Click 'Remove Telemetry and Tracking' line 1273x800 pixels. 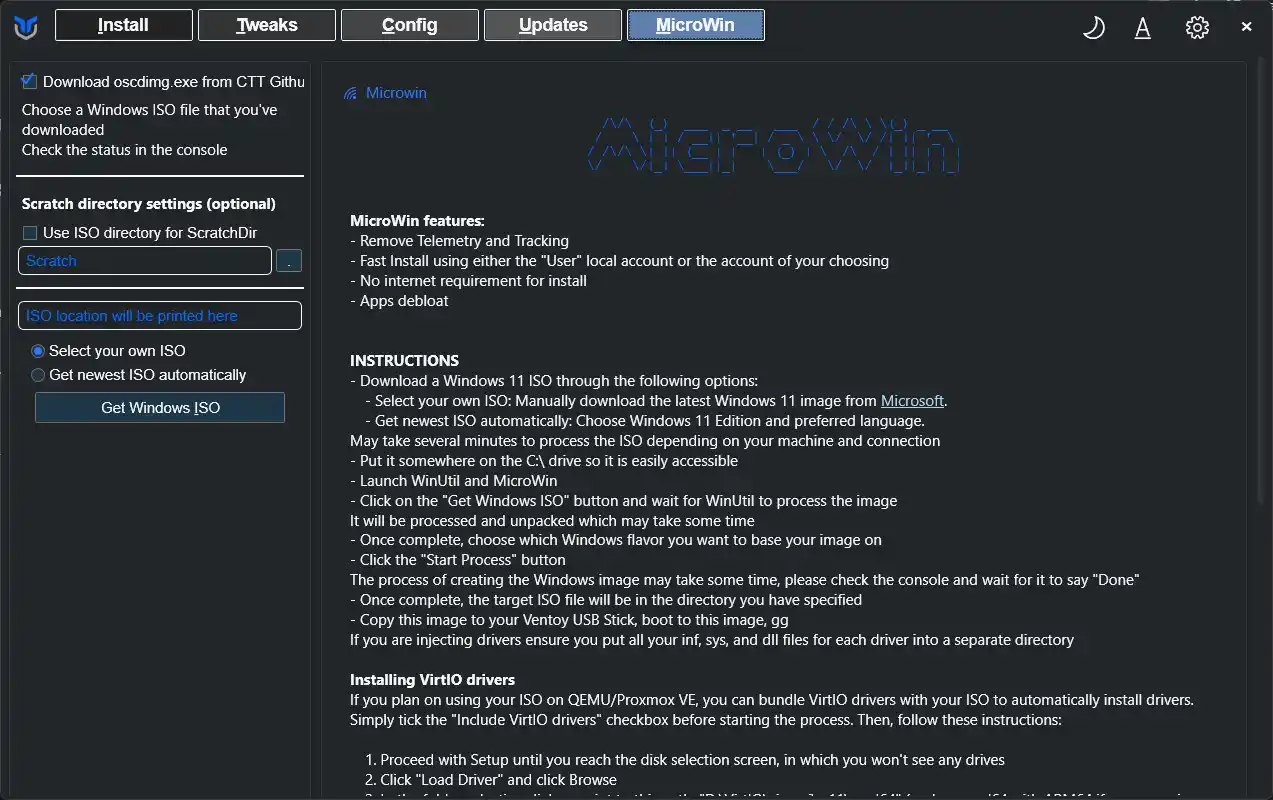pos(460,241)
